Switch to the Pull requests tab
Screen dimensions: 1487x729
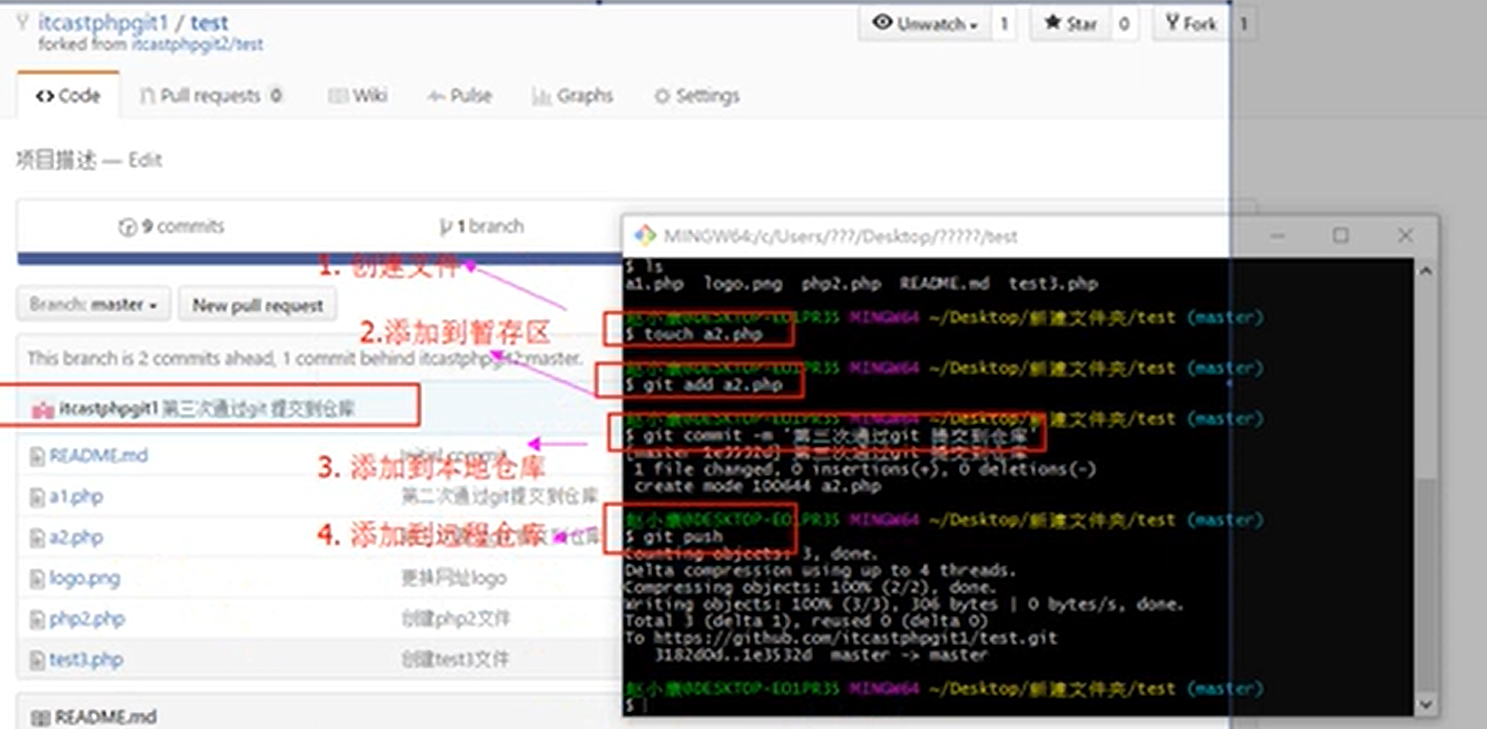click(210, 96)
